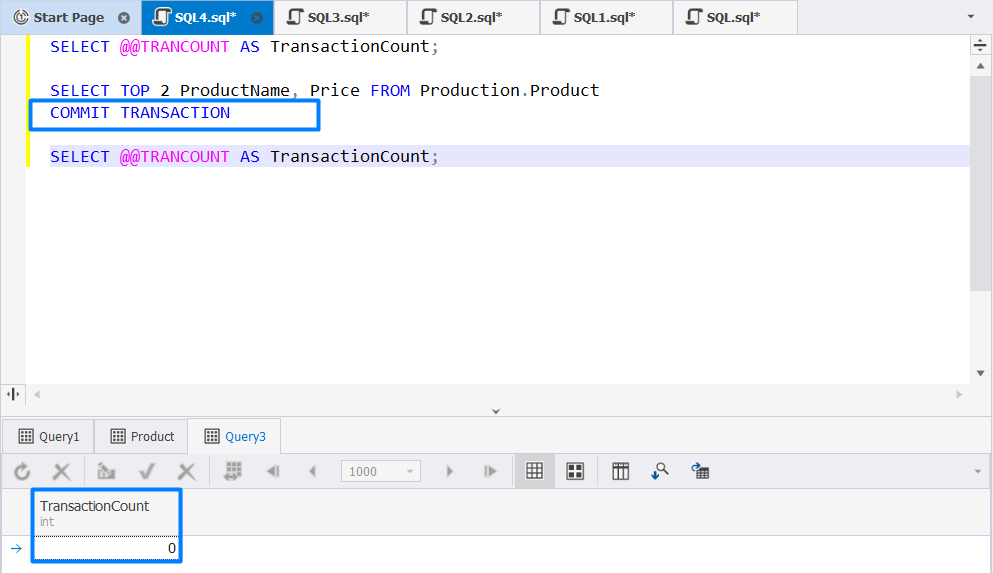Close the SQL4.sql* tab
This screenshot has width=993, height=573.
pos(257,18)
